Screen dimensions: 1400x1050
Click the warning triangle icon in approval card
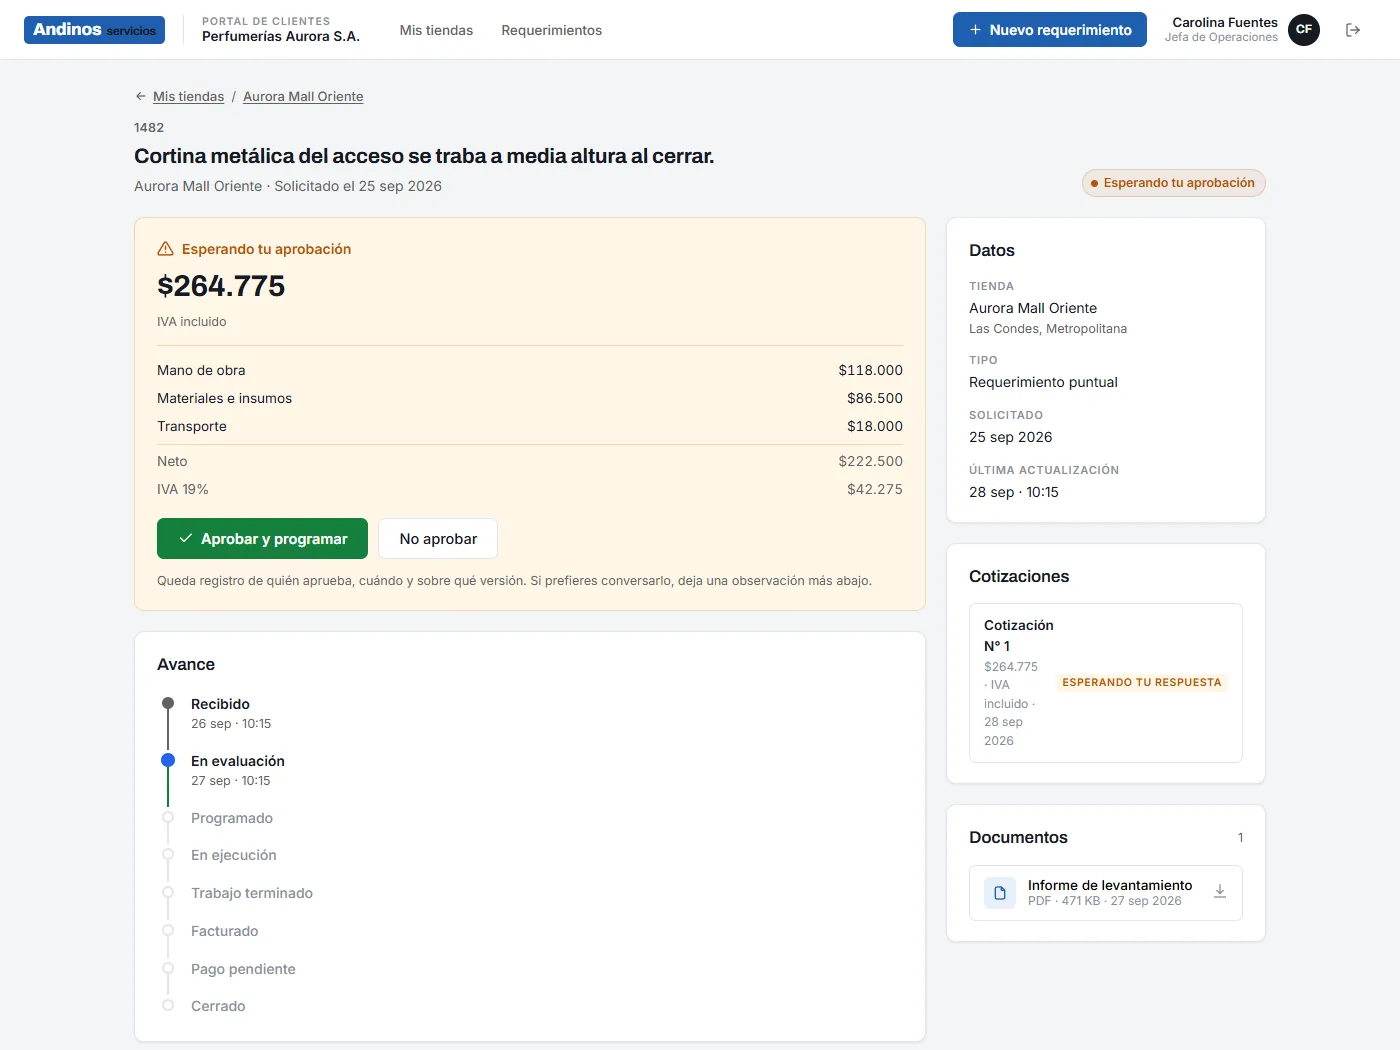[166, 249]
